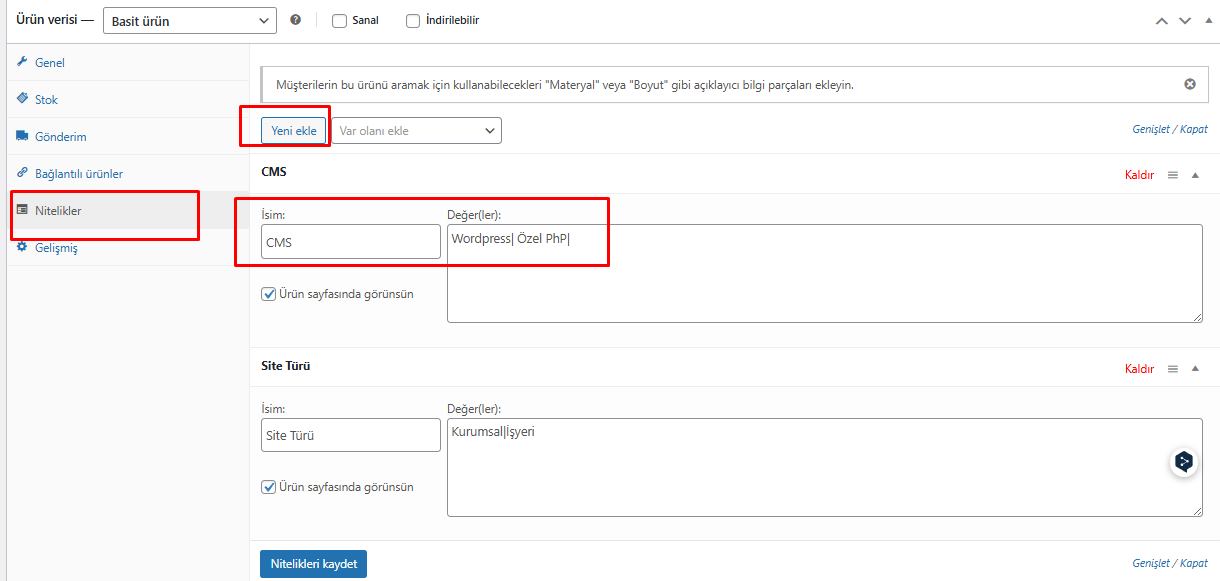
Task: Click the Site Türü name input field
Action: [350, 435]
